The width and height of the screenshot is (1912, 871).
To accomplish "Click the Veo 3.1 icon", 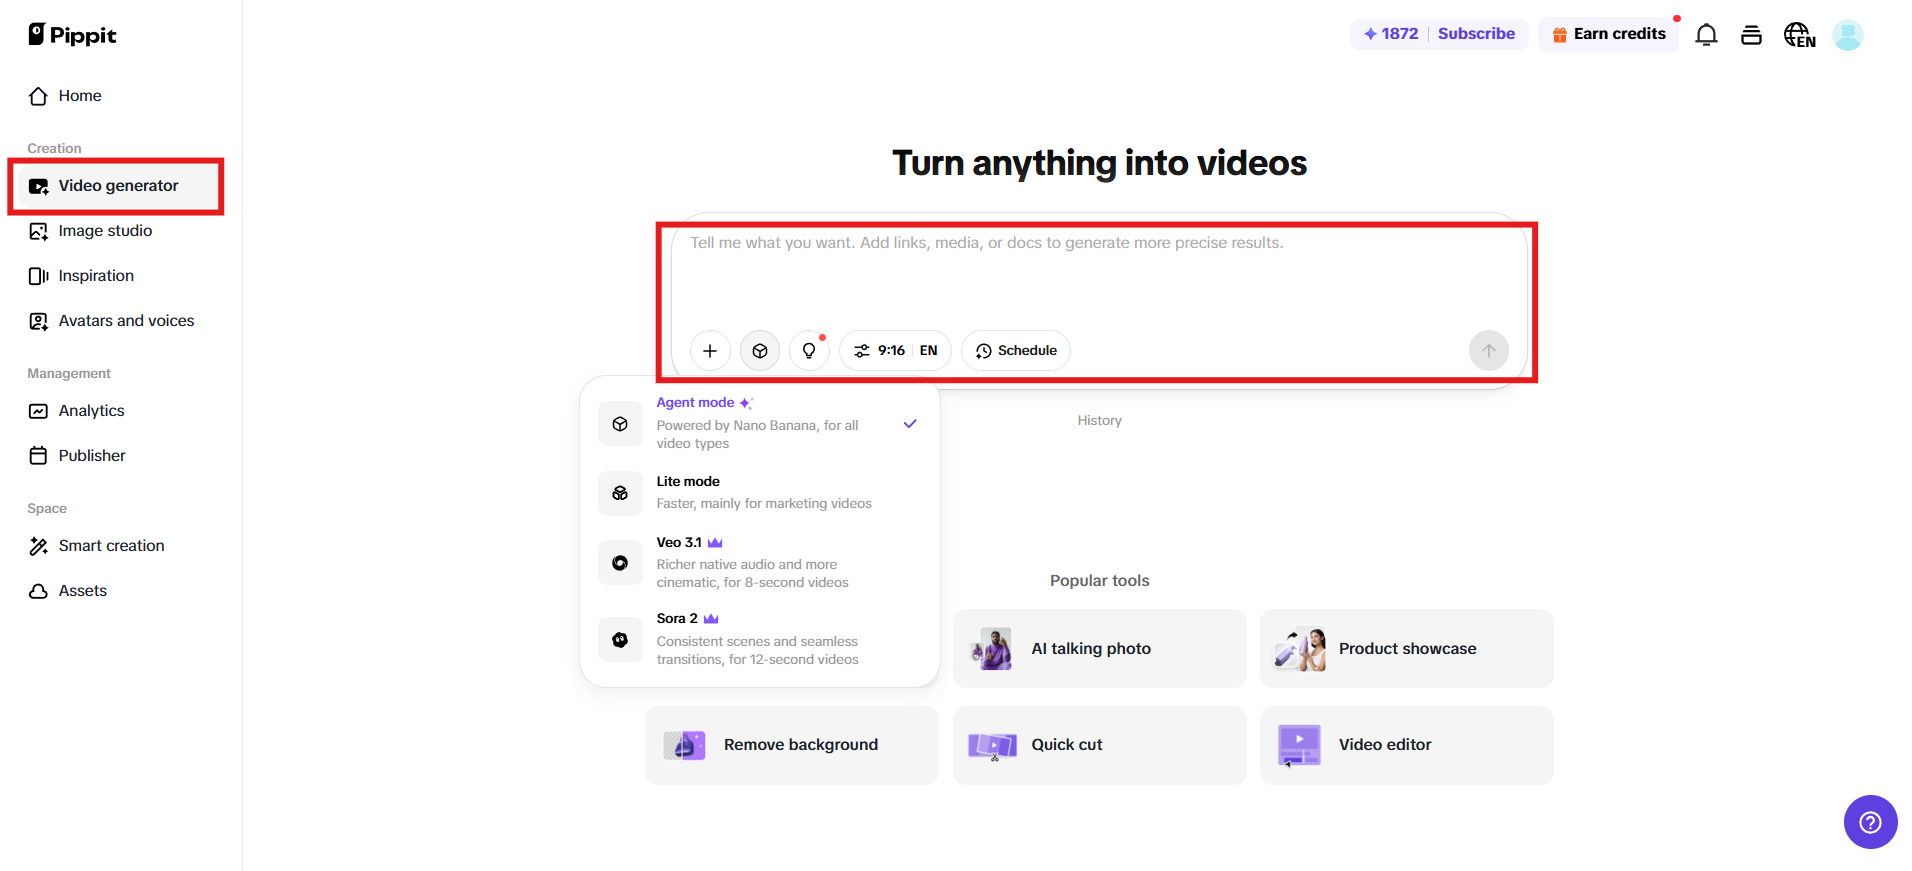I will pyautogui.click(x=620, y=563).
